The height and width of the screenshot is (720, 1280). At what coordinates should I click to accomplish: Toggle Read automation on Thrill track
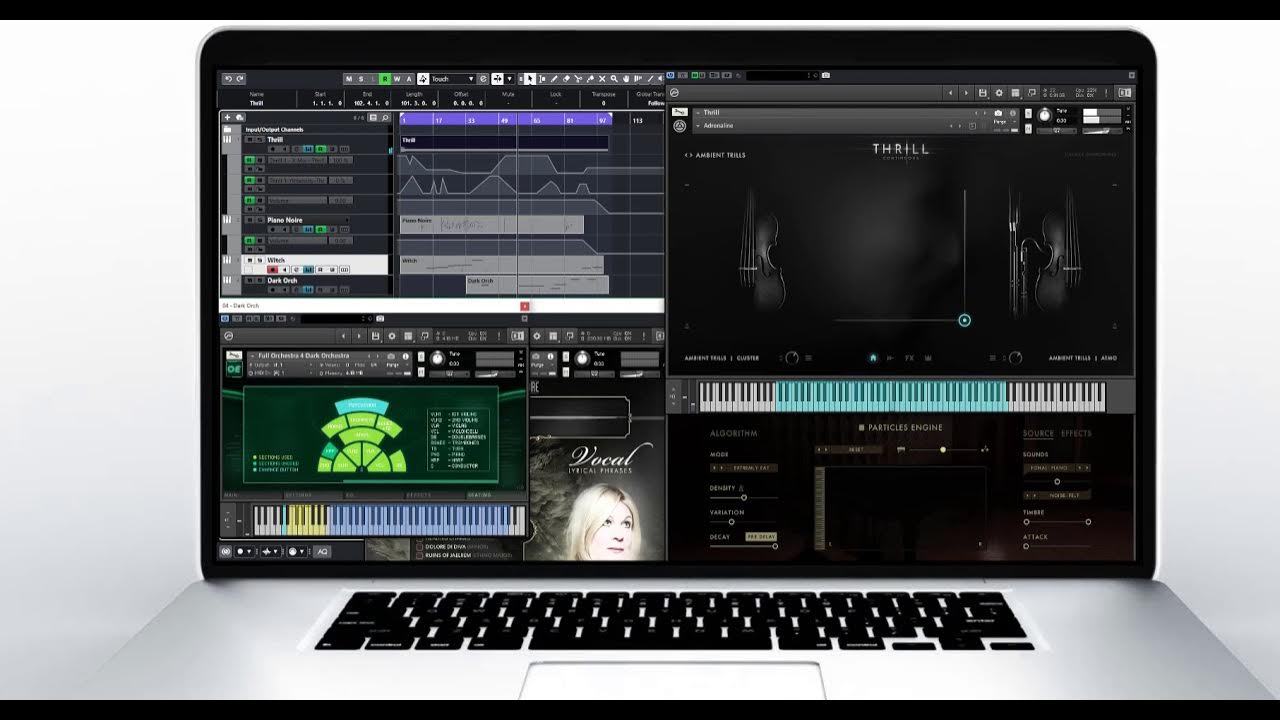pyautogui.click(x=320, y=149)
